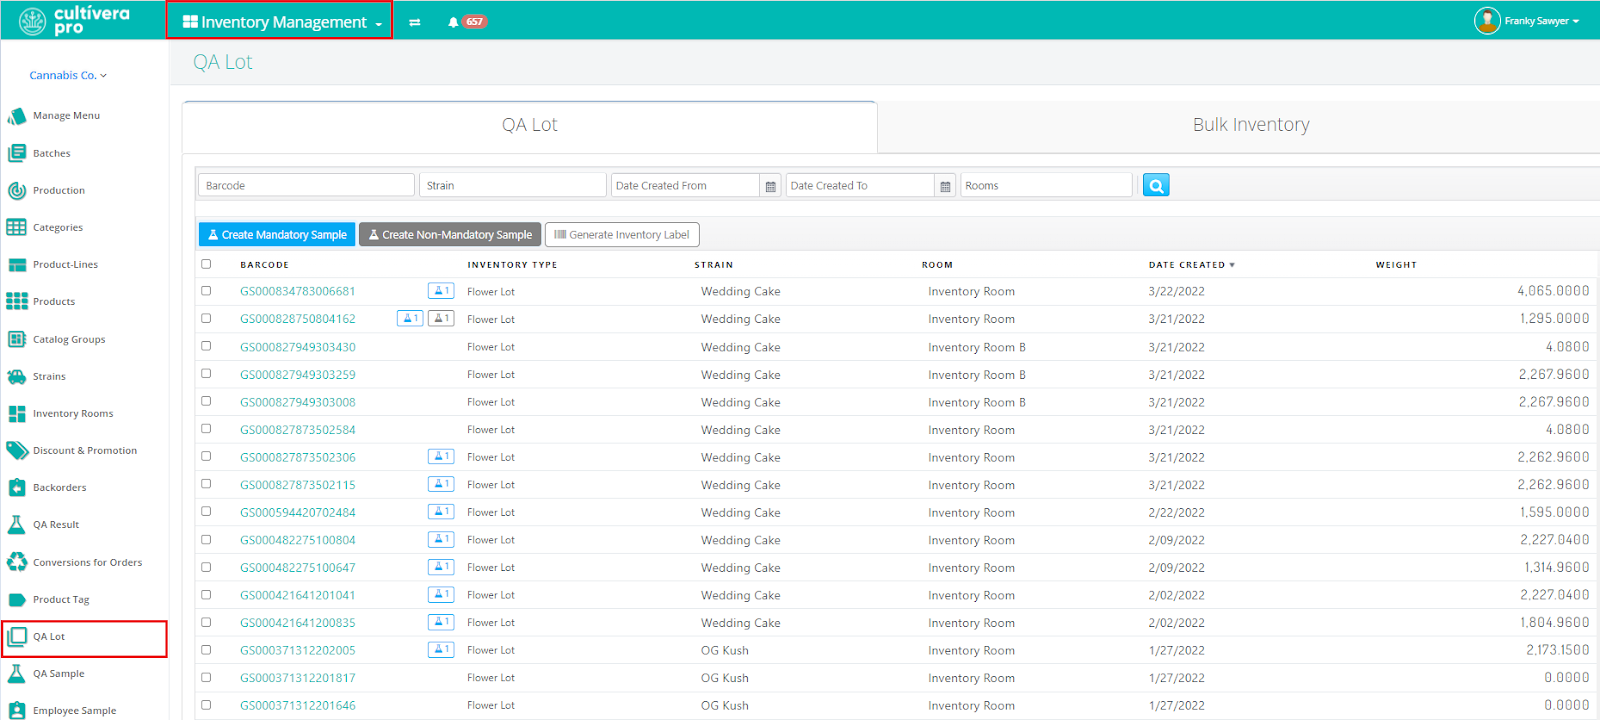Screen dimensions: 1600x720
Task: Click the Rooms filter input field
Action: (x=1046, y=185)
